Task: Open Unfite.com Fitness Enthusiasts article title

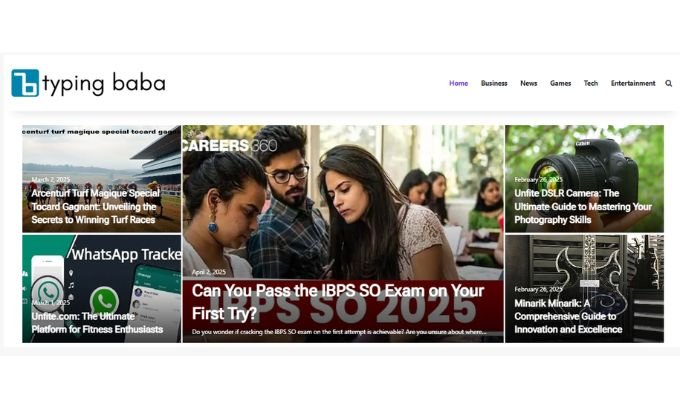Action: [97, 323]
